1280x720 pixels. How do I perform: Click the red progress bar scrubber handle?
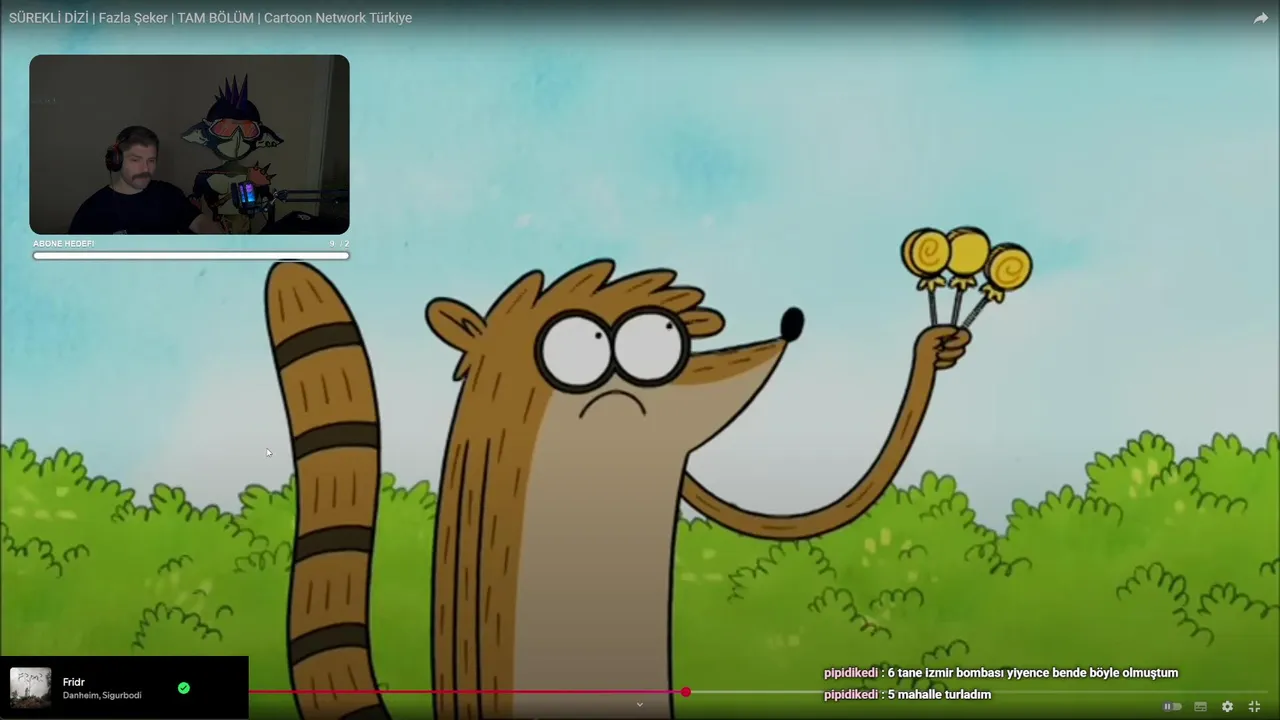(686, 692)
